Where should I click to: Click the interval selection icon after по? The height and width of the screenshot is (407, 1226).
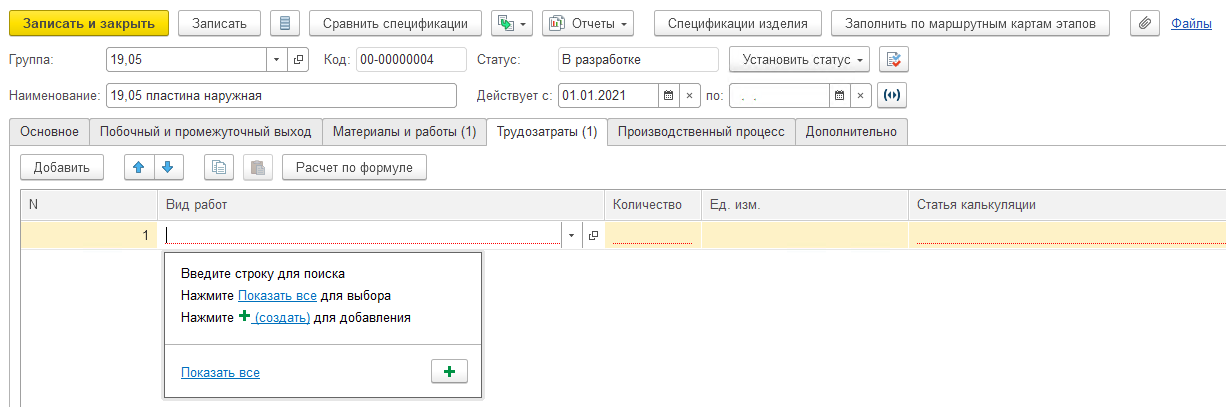[x=891, y=96]
